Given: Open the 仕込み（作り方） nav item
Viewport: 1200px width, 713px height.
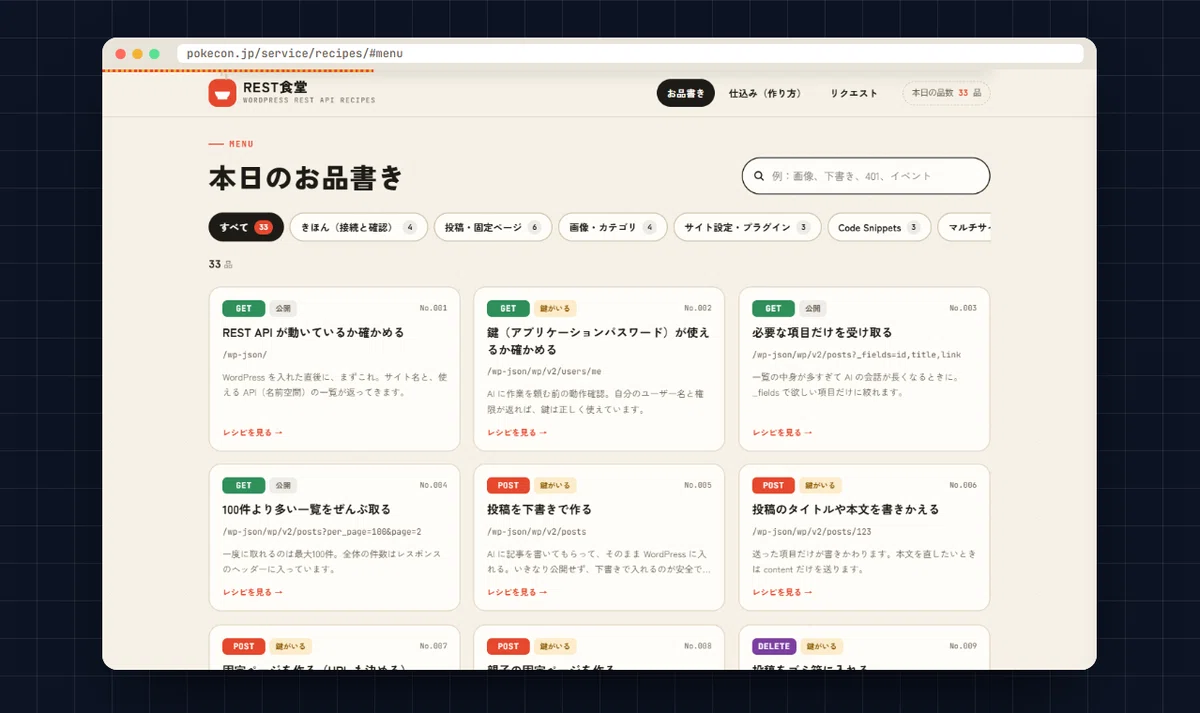Looking at the screenshot, I should 765,93.
